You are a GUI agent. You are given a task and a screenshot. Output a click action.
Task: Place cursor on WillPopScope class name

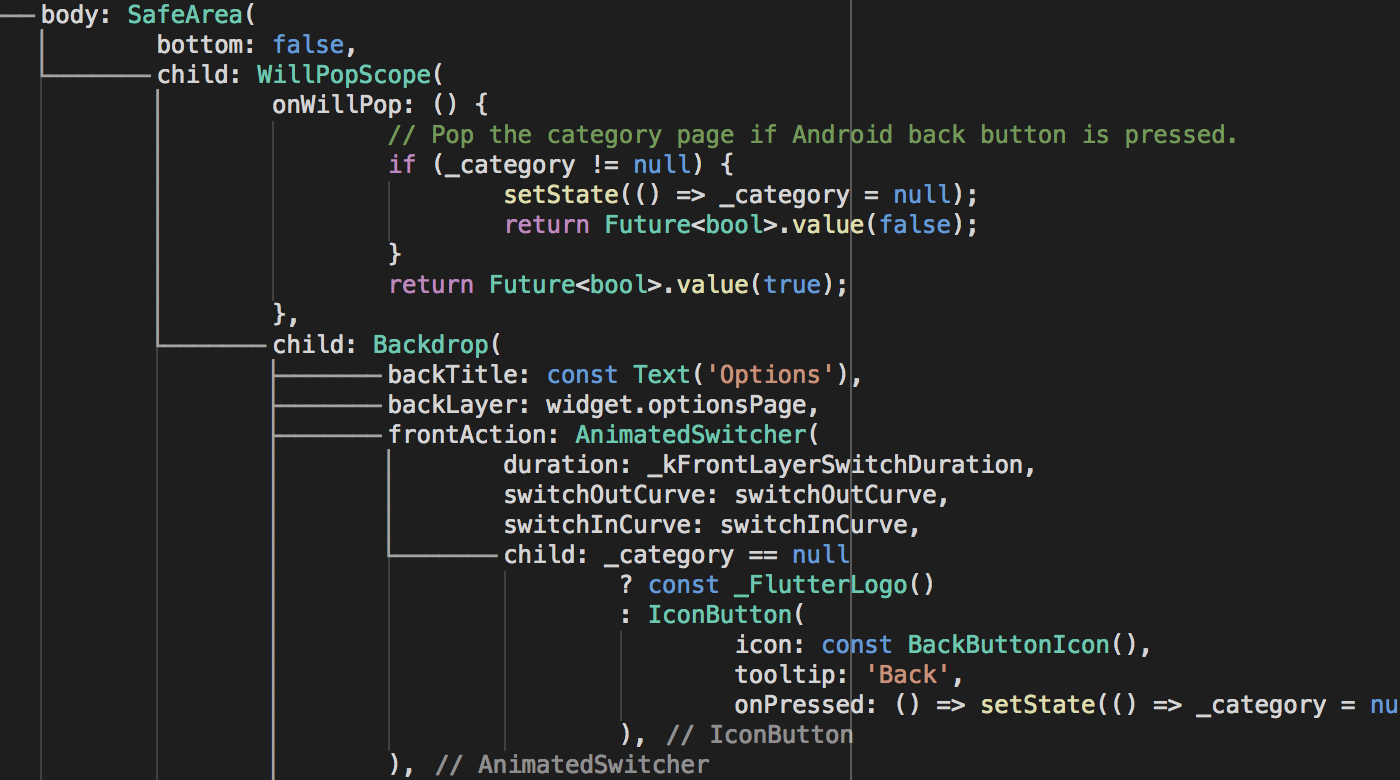[x=343, y=75]
